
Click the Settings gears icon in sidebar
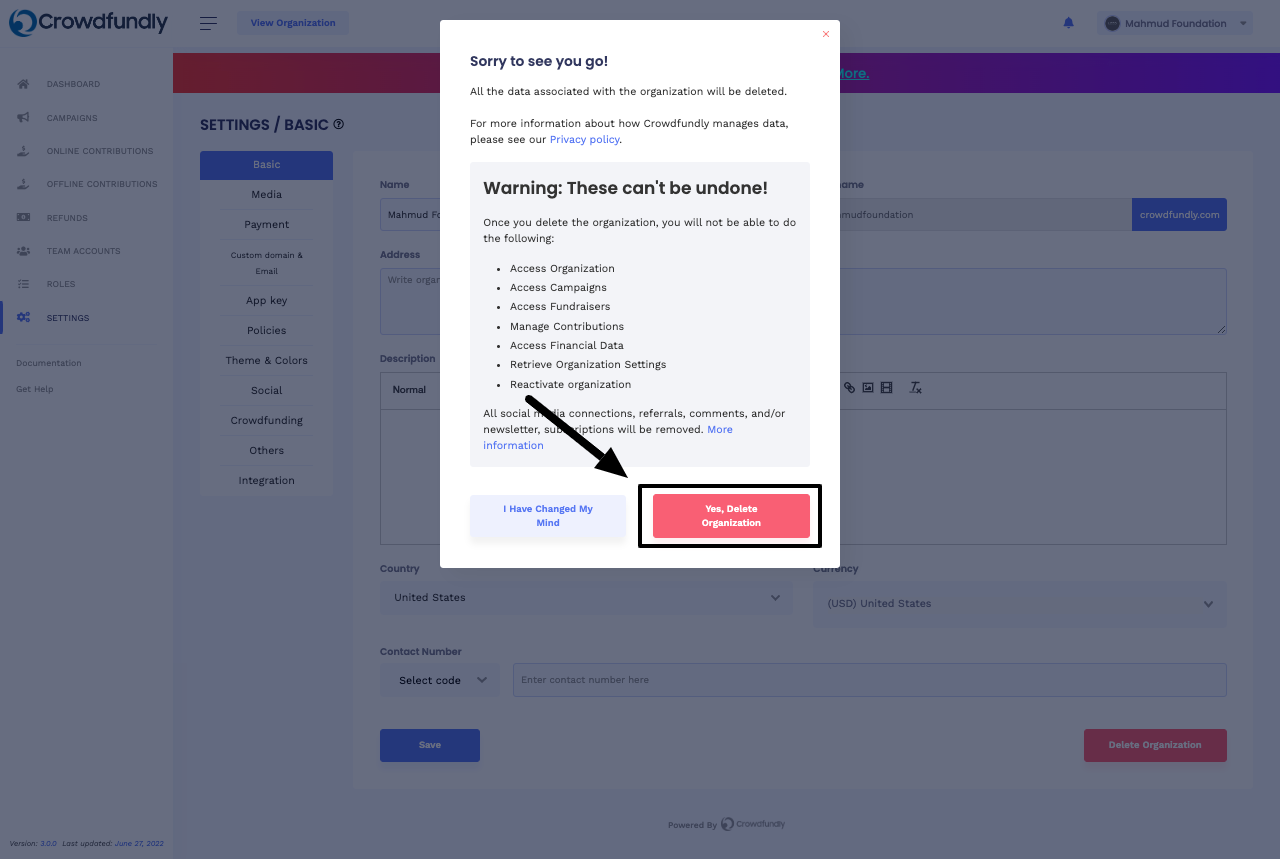click(x=23, y=318)
